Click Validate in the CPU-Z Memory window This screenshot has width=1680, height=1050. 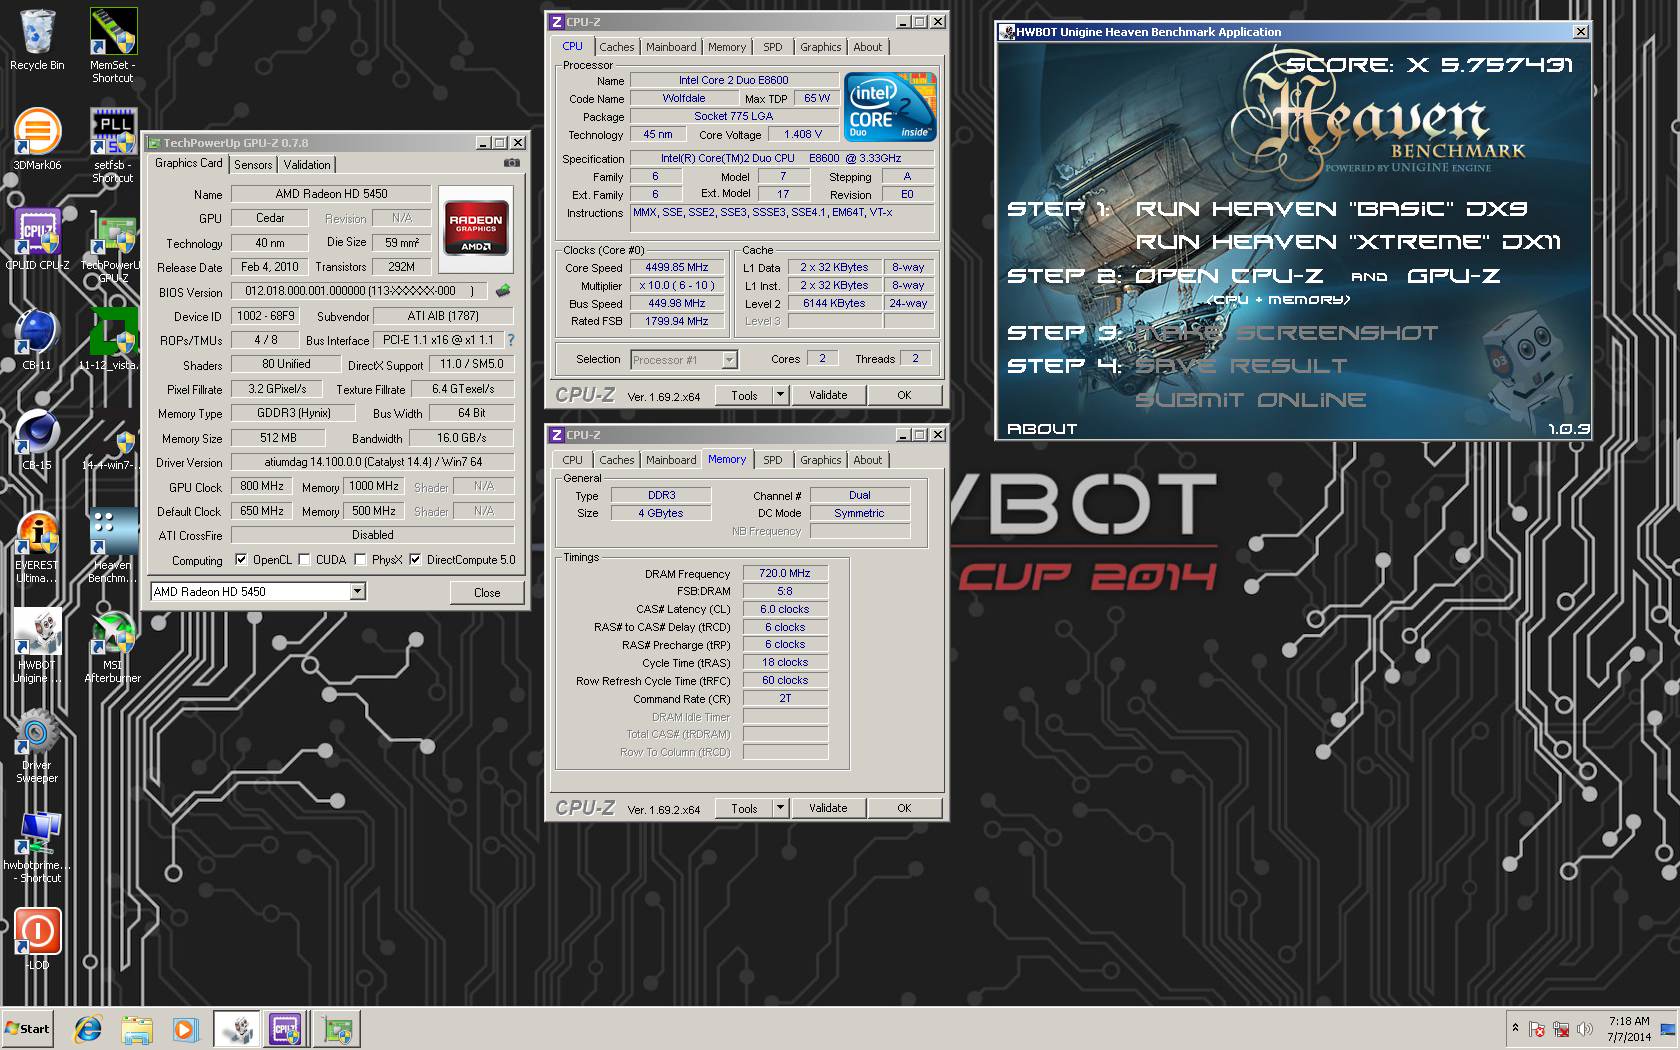(x=828, y=808)
